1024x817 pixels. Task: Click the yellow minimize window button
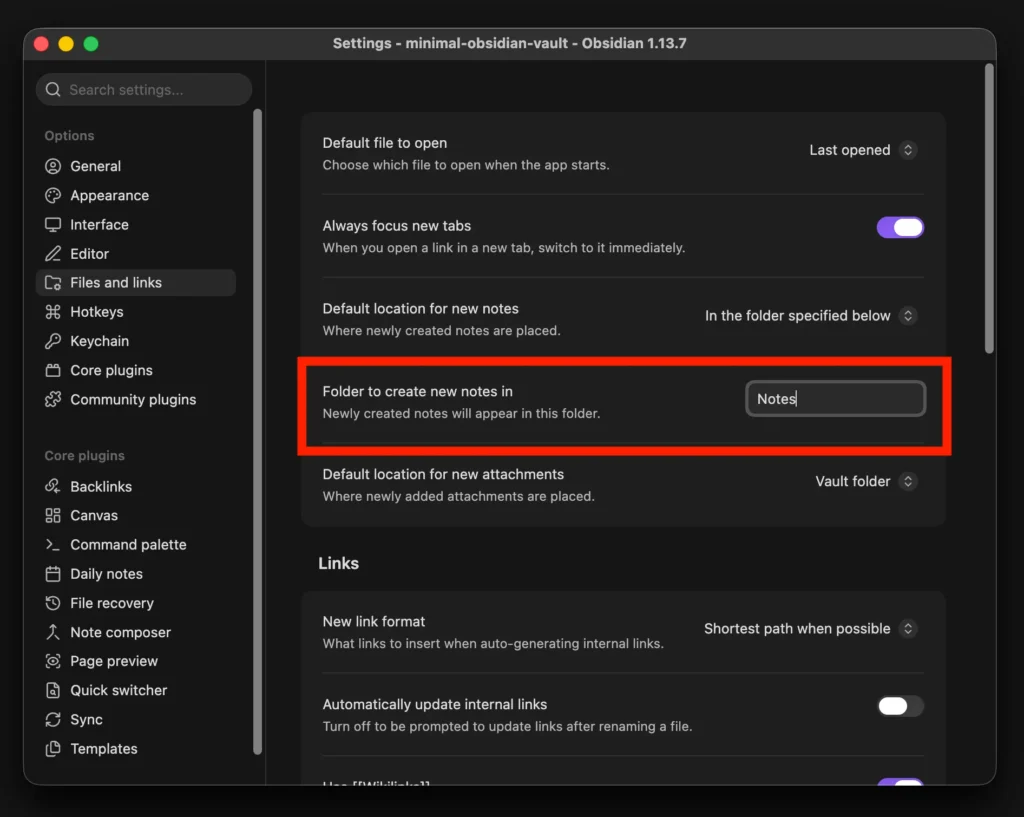66,44
